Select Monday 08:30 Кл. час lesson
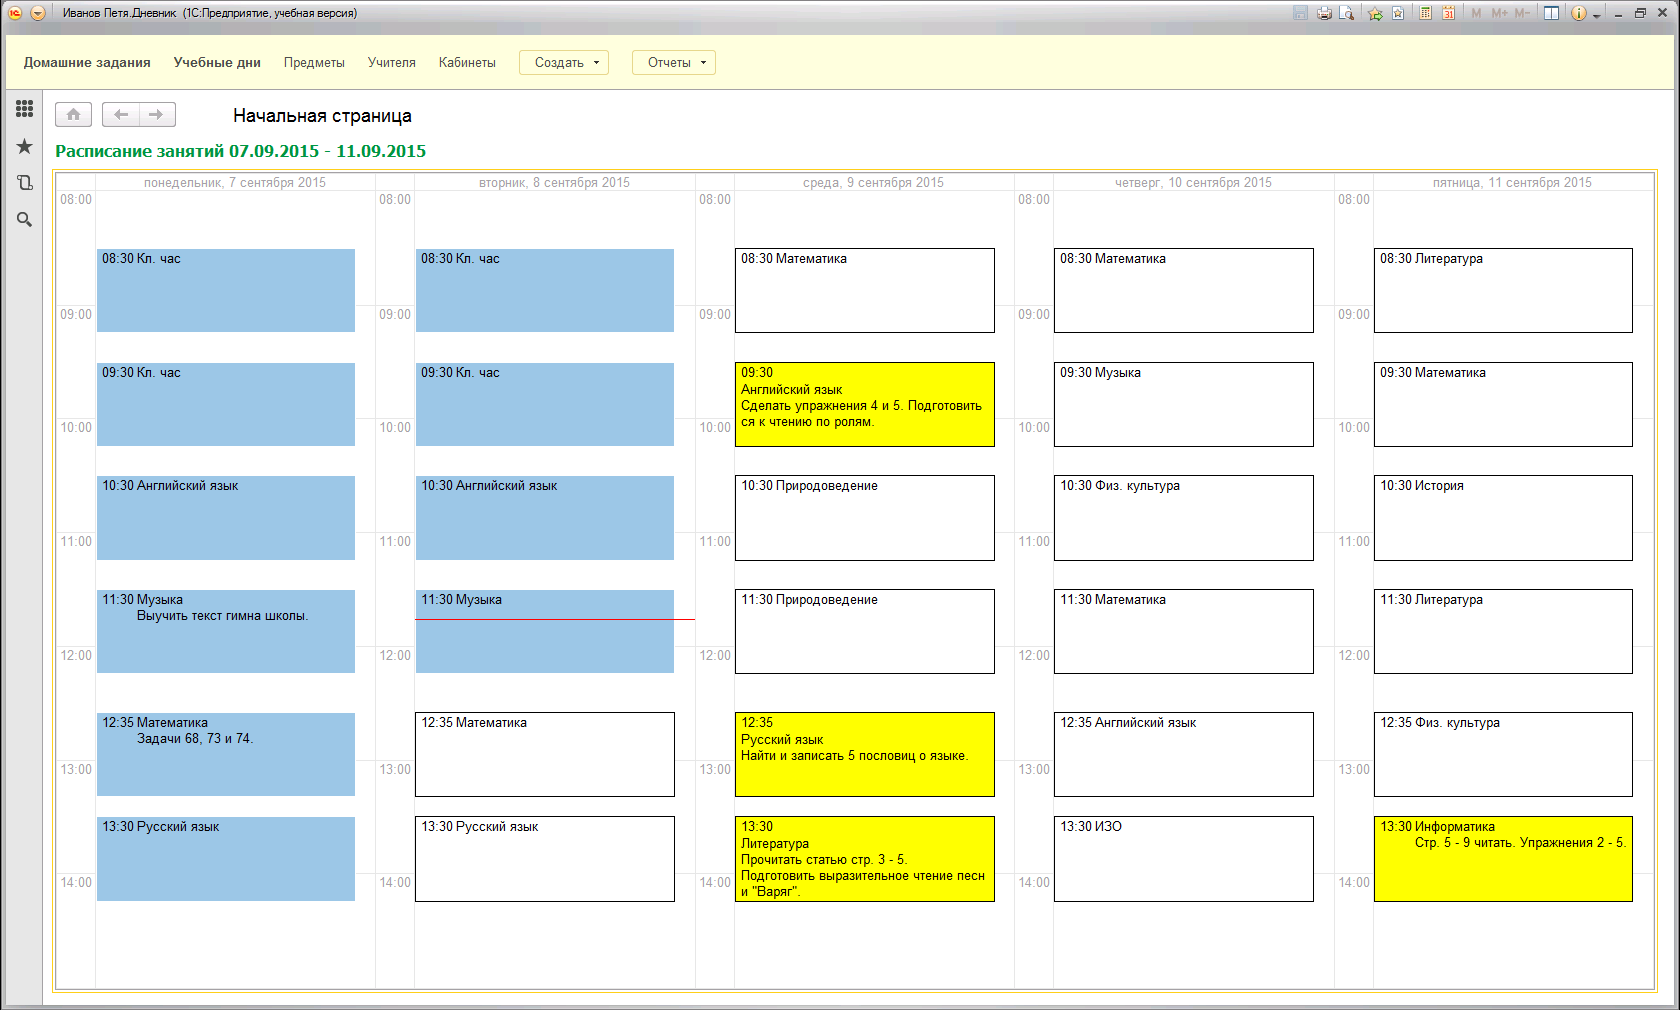The width and height of the screenshot is (1680, 1010). [x=226, y=290]
